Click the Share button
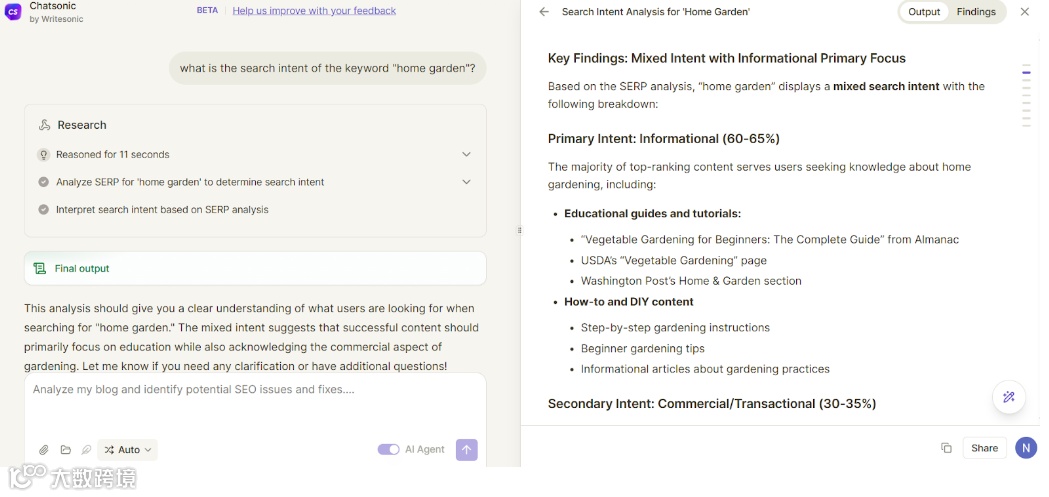Viewport: 1049px width, 497px height. (x=984, y=448)
